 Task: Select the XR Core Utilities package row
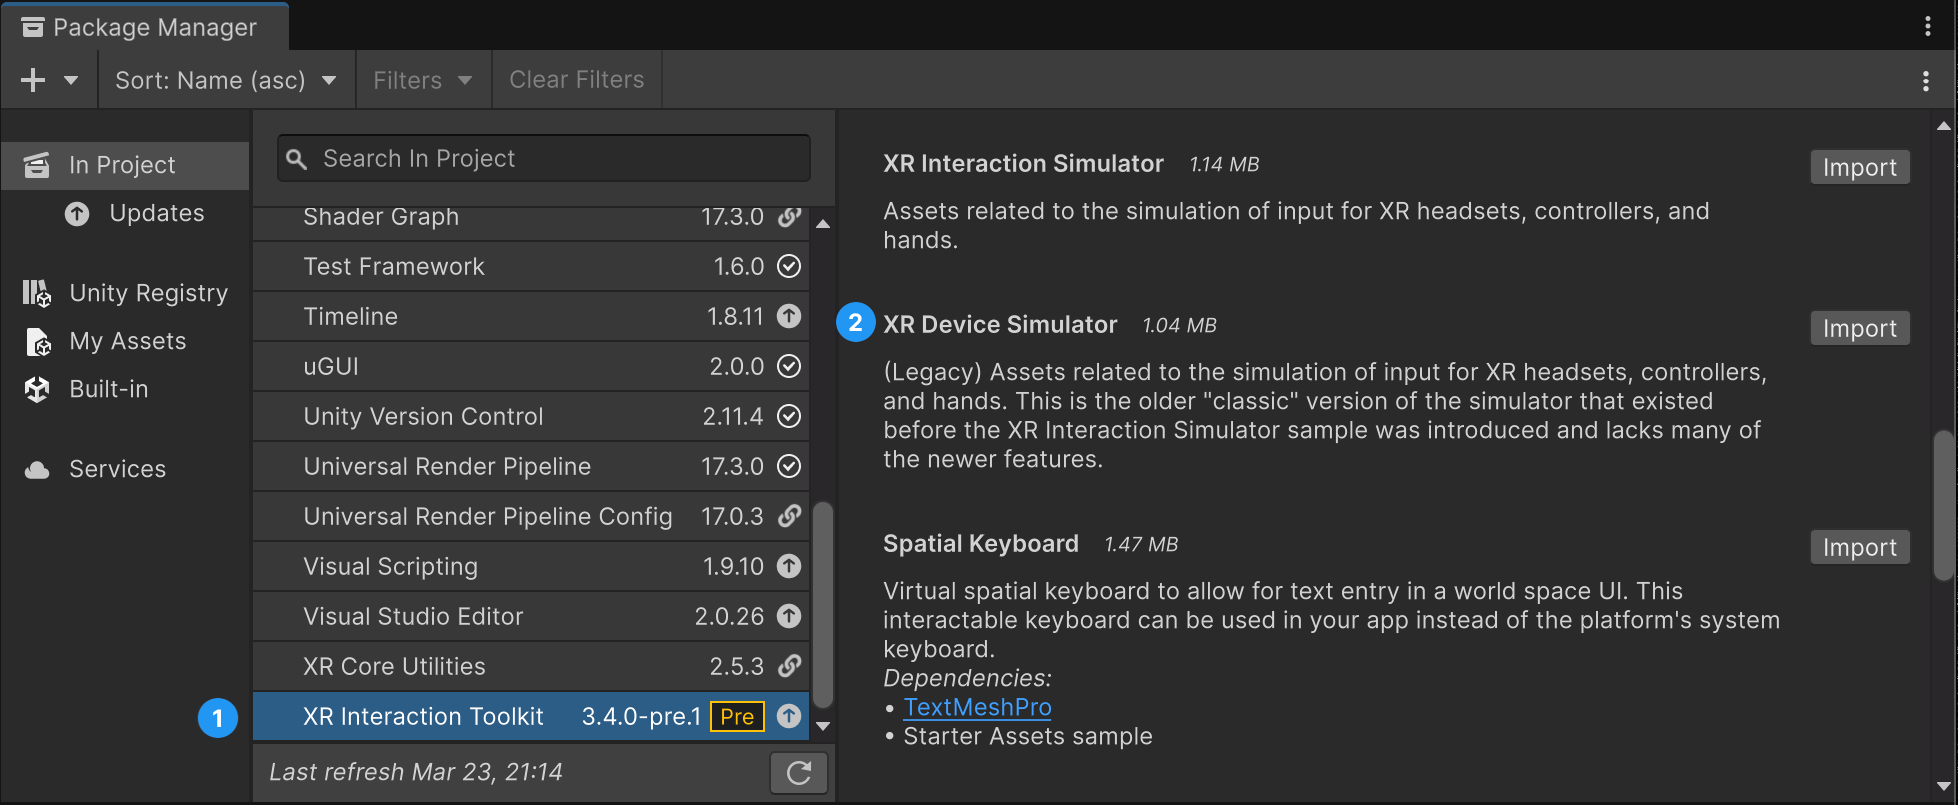531,666
